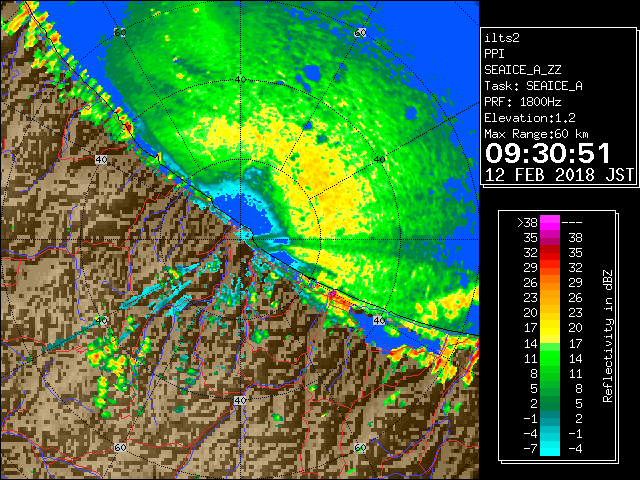
Task: Select the 40 range label east-northeast over sea
Action: click(380, 159)
